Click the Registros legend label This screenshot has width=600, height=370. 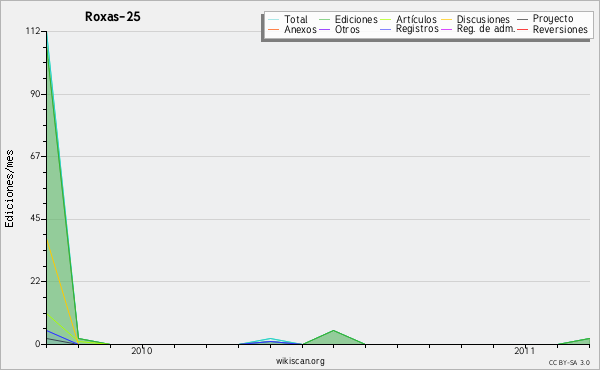click(417, 29)
